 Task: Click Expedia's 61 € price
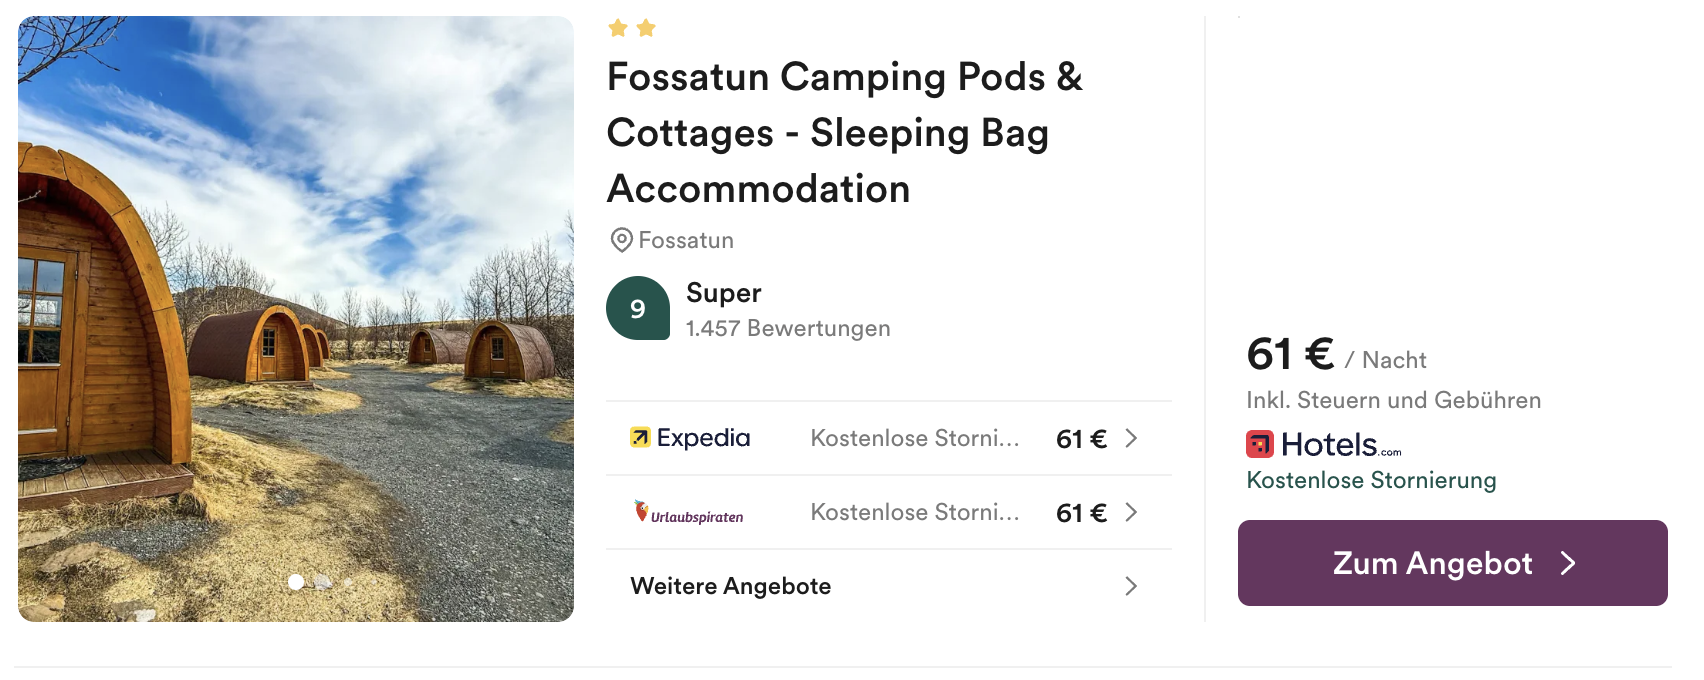(x=1081, y=438)
